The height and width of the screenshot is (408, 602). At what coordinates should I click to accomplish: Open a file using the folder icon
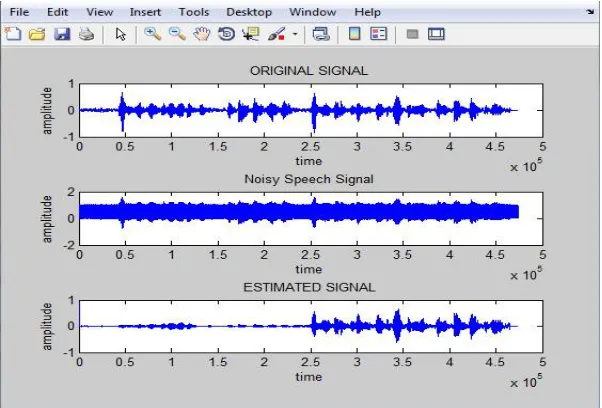(37, 34)
